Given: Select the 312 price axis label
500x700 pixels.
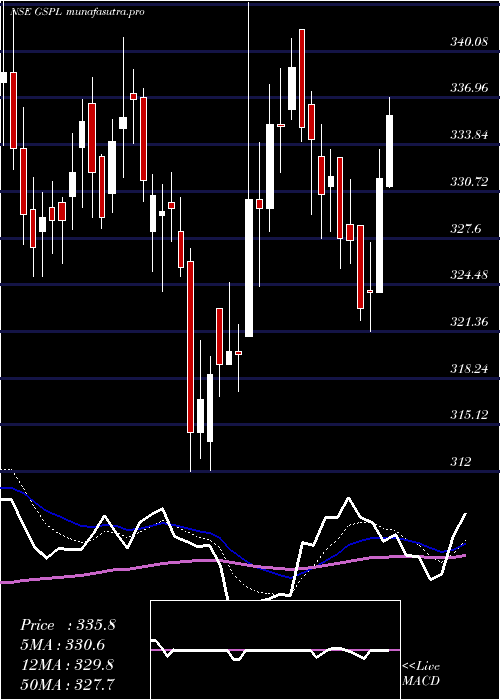Looking at the screenshot, I should [460, 462].
